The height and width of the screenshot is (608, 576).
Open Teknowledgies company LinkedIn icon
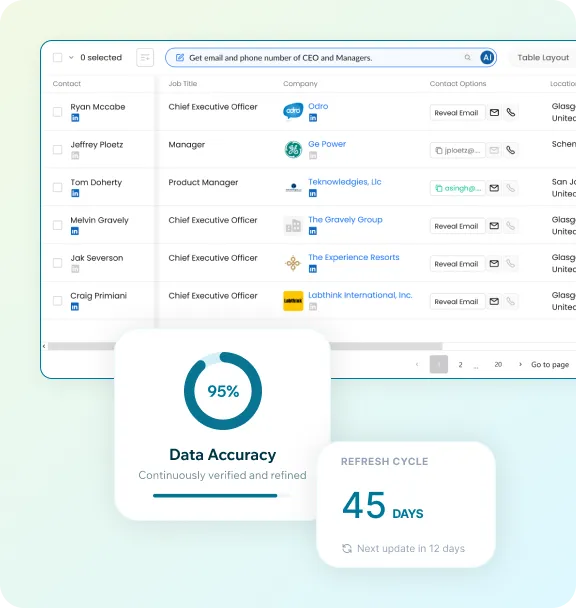click(313, 193)
